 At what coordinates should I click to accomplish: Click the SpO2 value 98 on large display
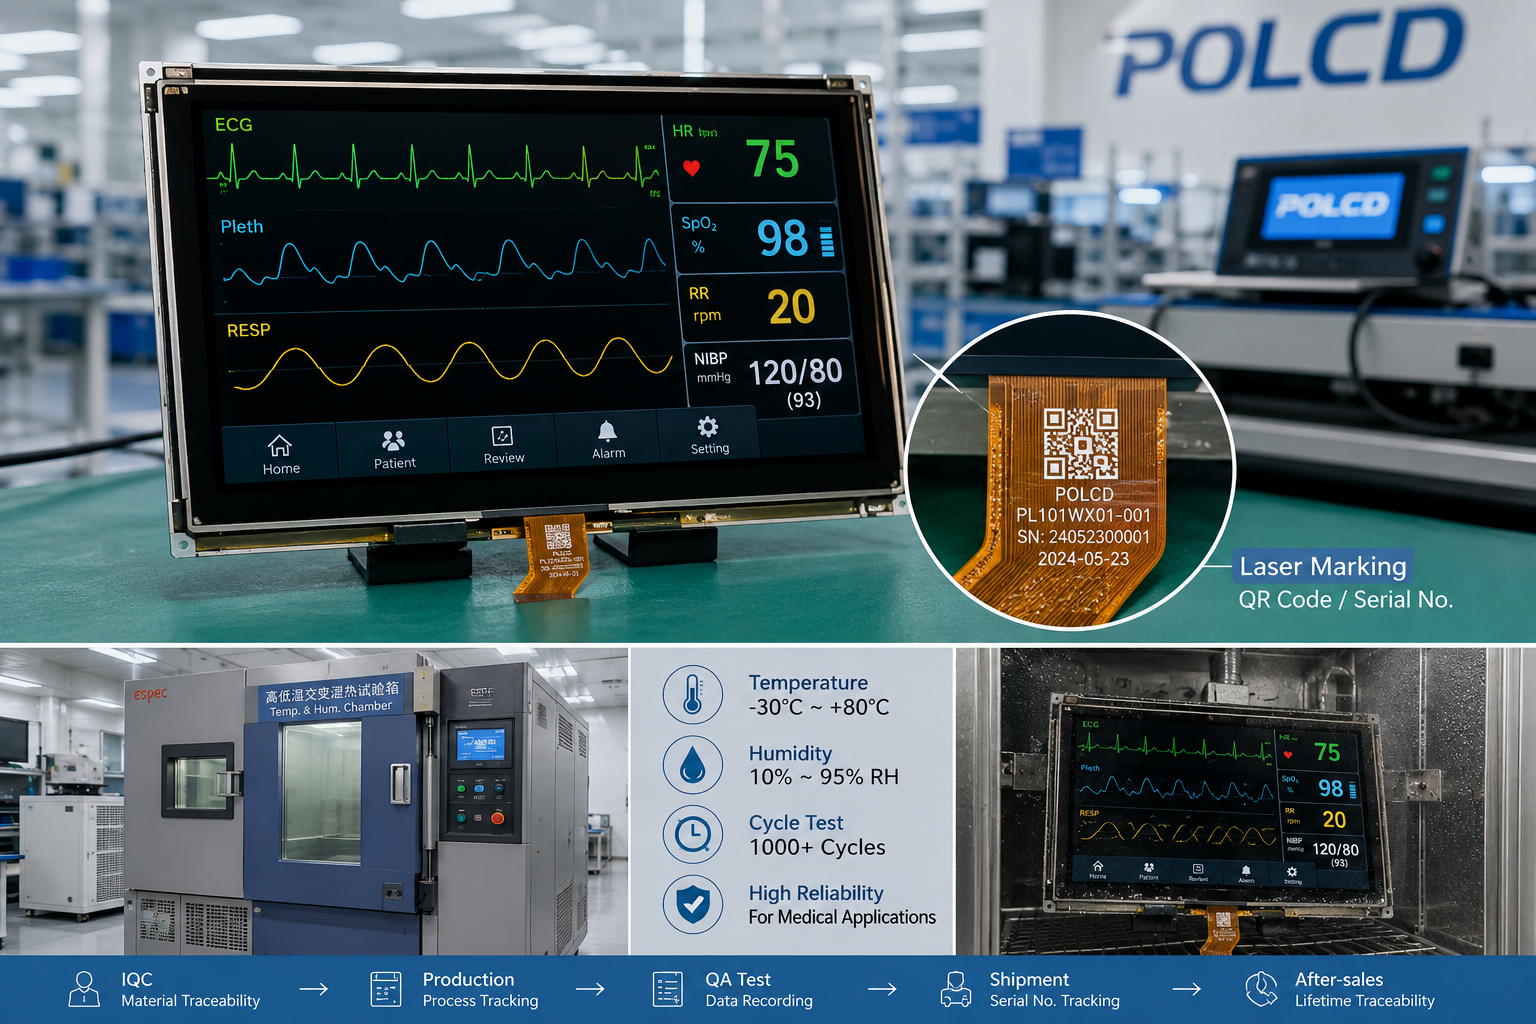point(782,238)
